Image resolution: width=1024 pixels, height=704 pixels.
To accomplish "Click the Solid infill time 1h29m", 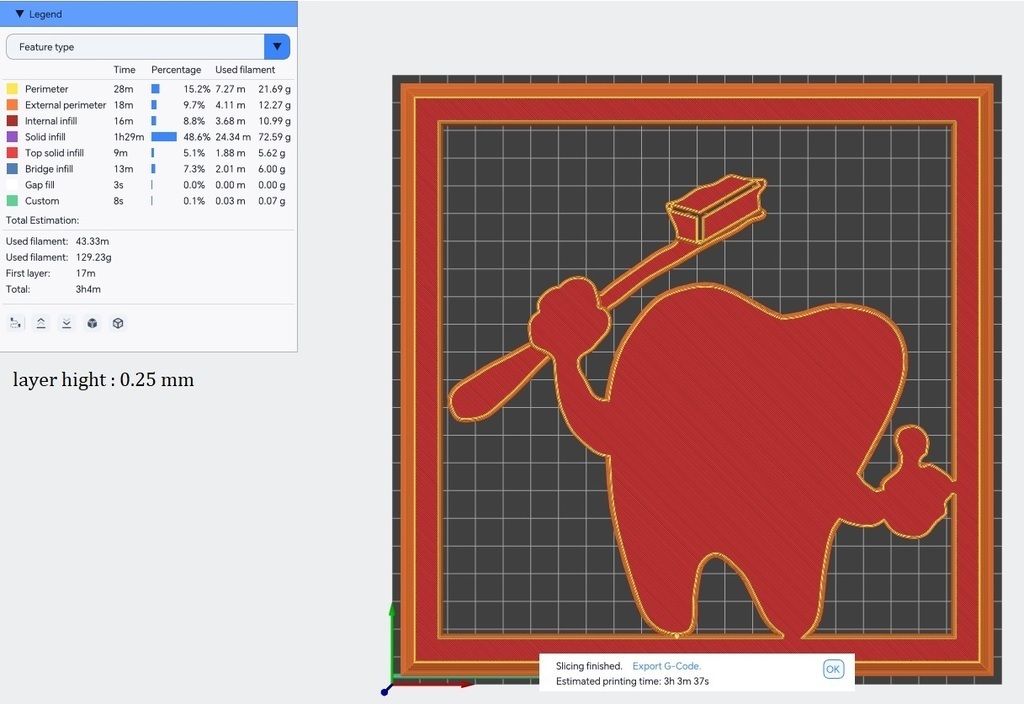I will 129,136.
